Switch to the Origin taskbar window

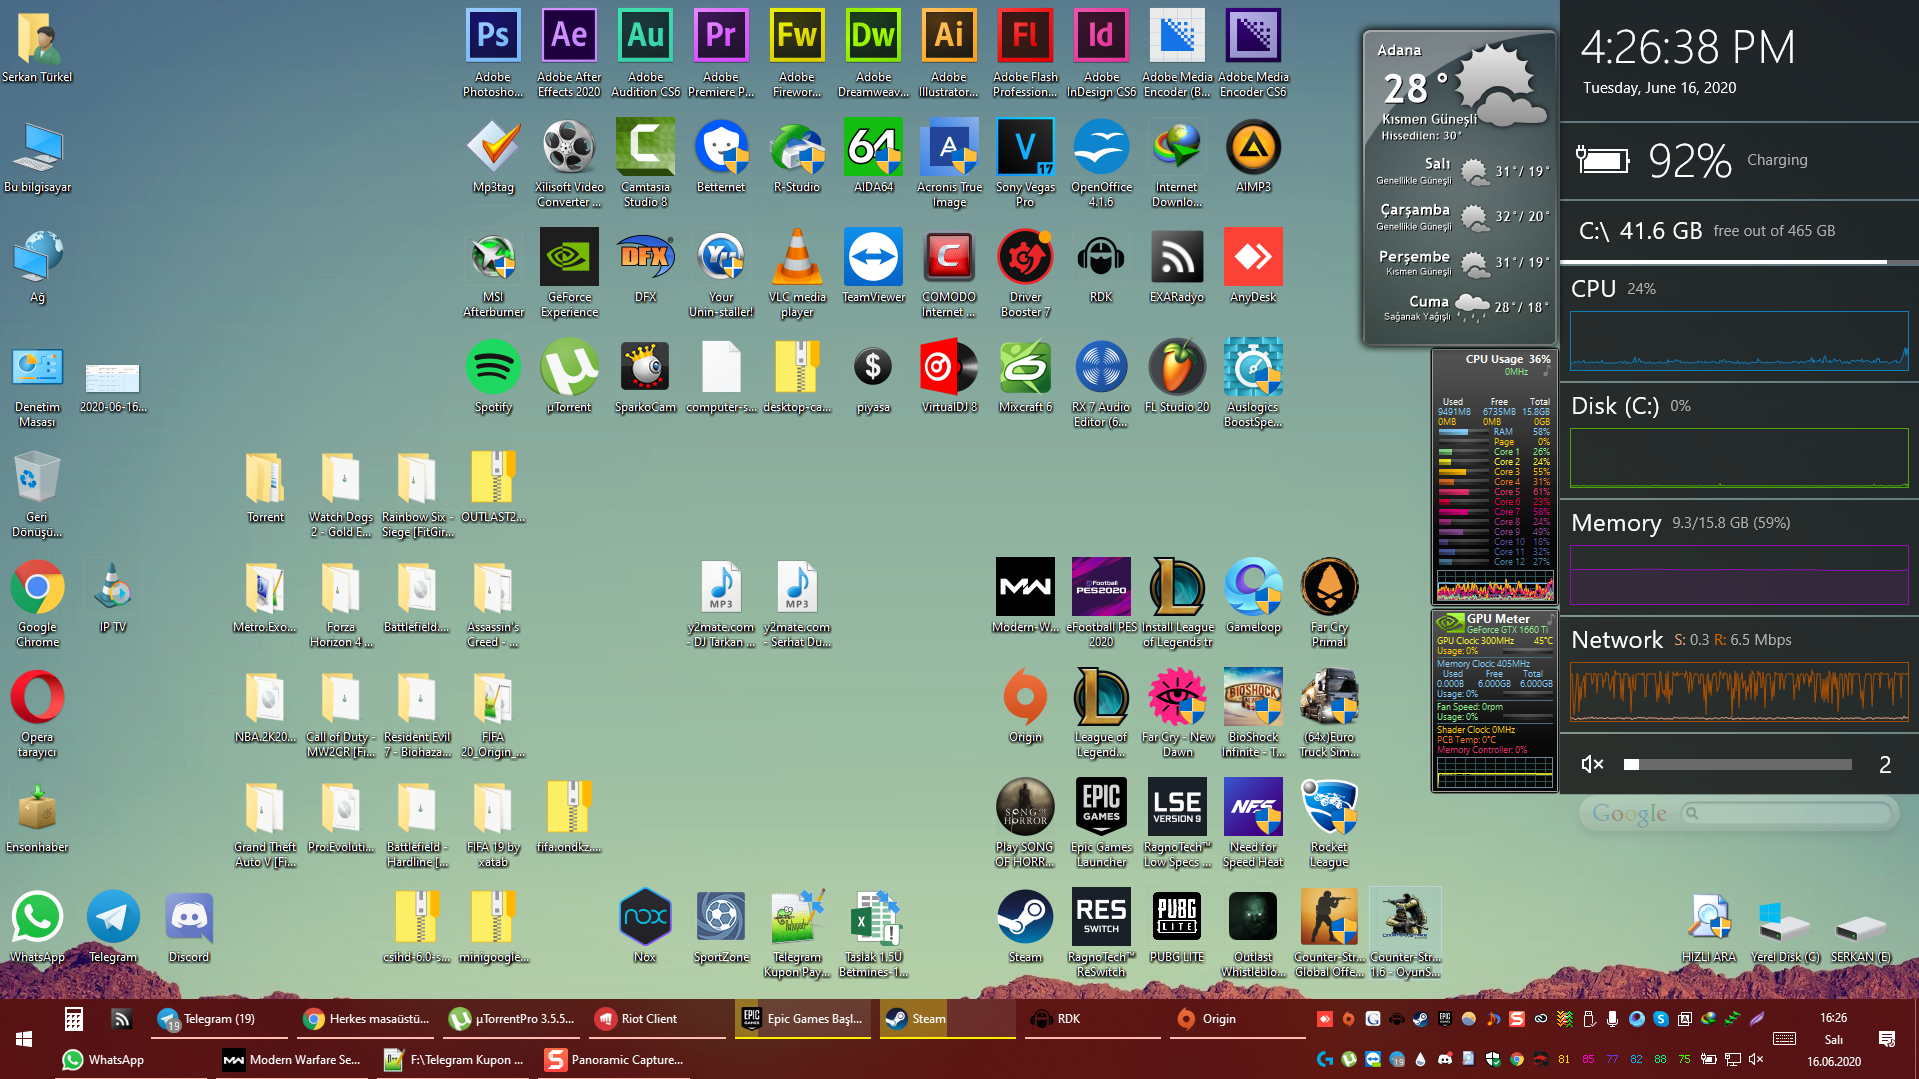tap(1239, 1019)
